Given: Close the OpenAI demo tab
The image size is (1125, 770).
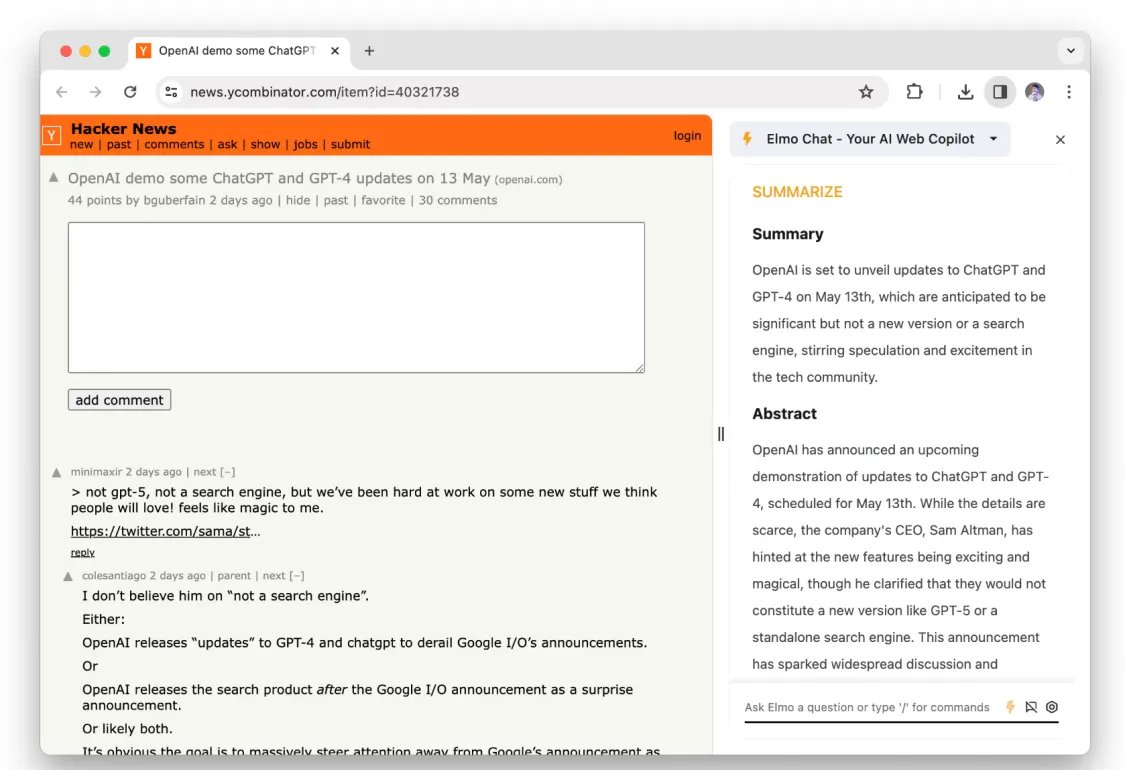Looking at the screenshot, I should 334,51.
